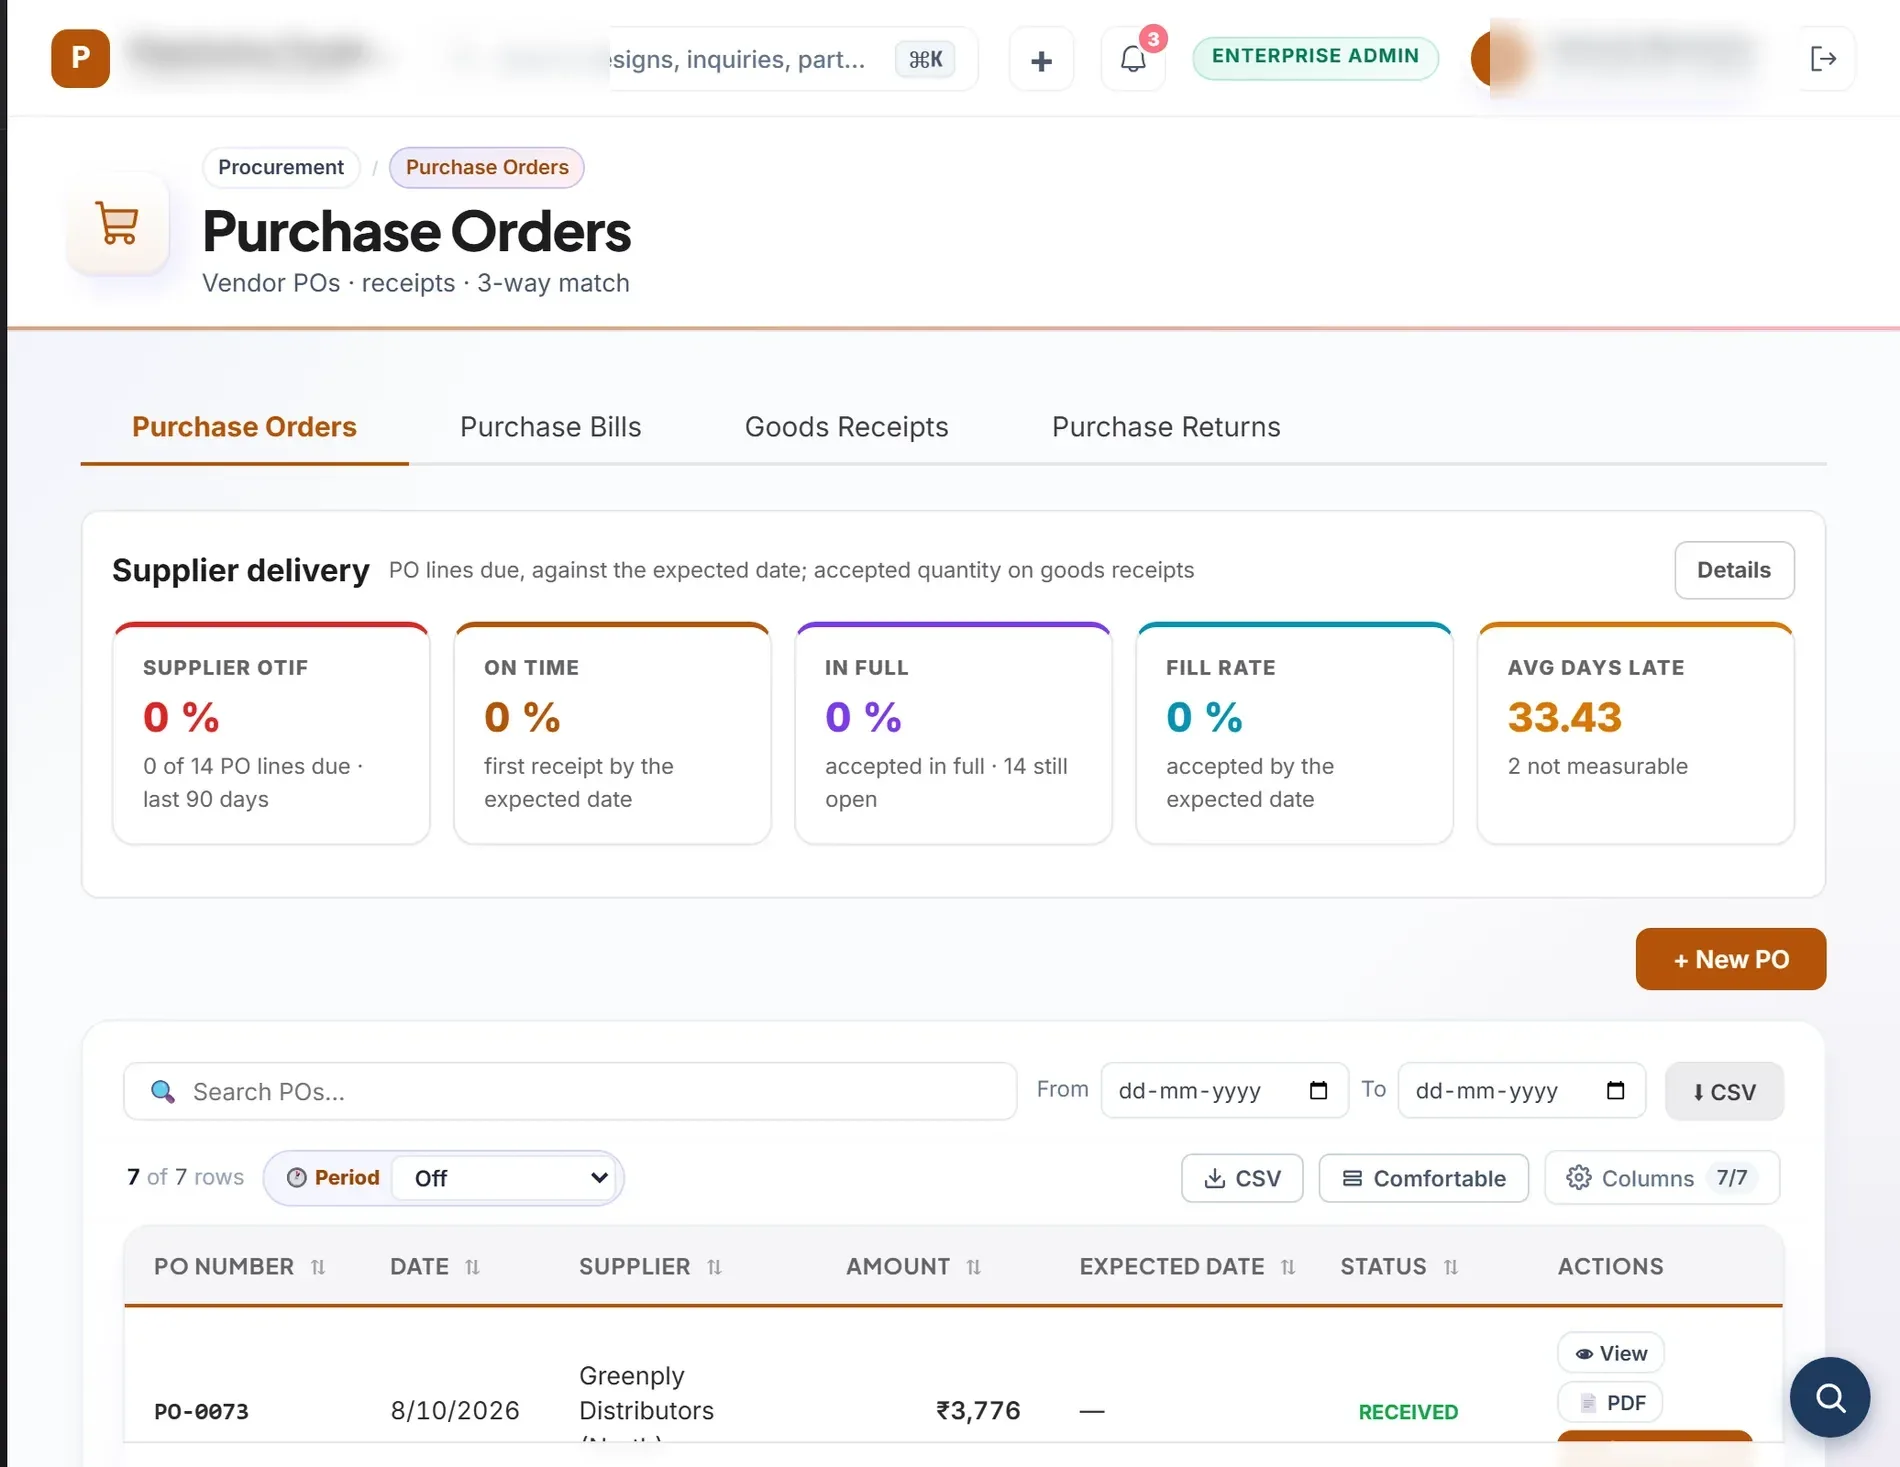This screenshot has width=1900, height=1467.
Task: Click the Procurement breadcrumb
Action: click(x=281, y=167)
